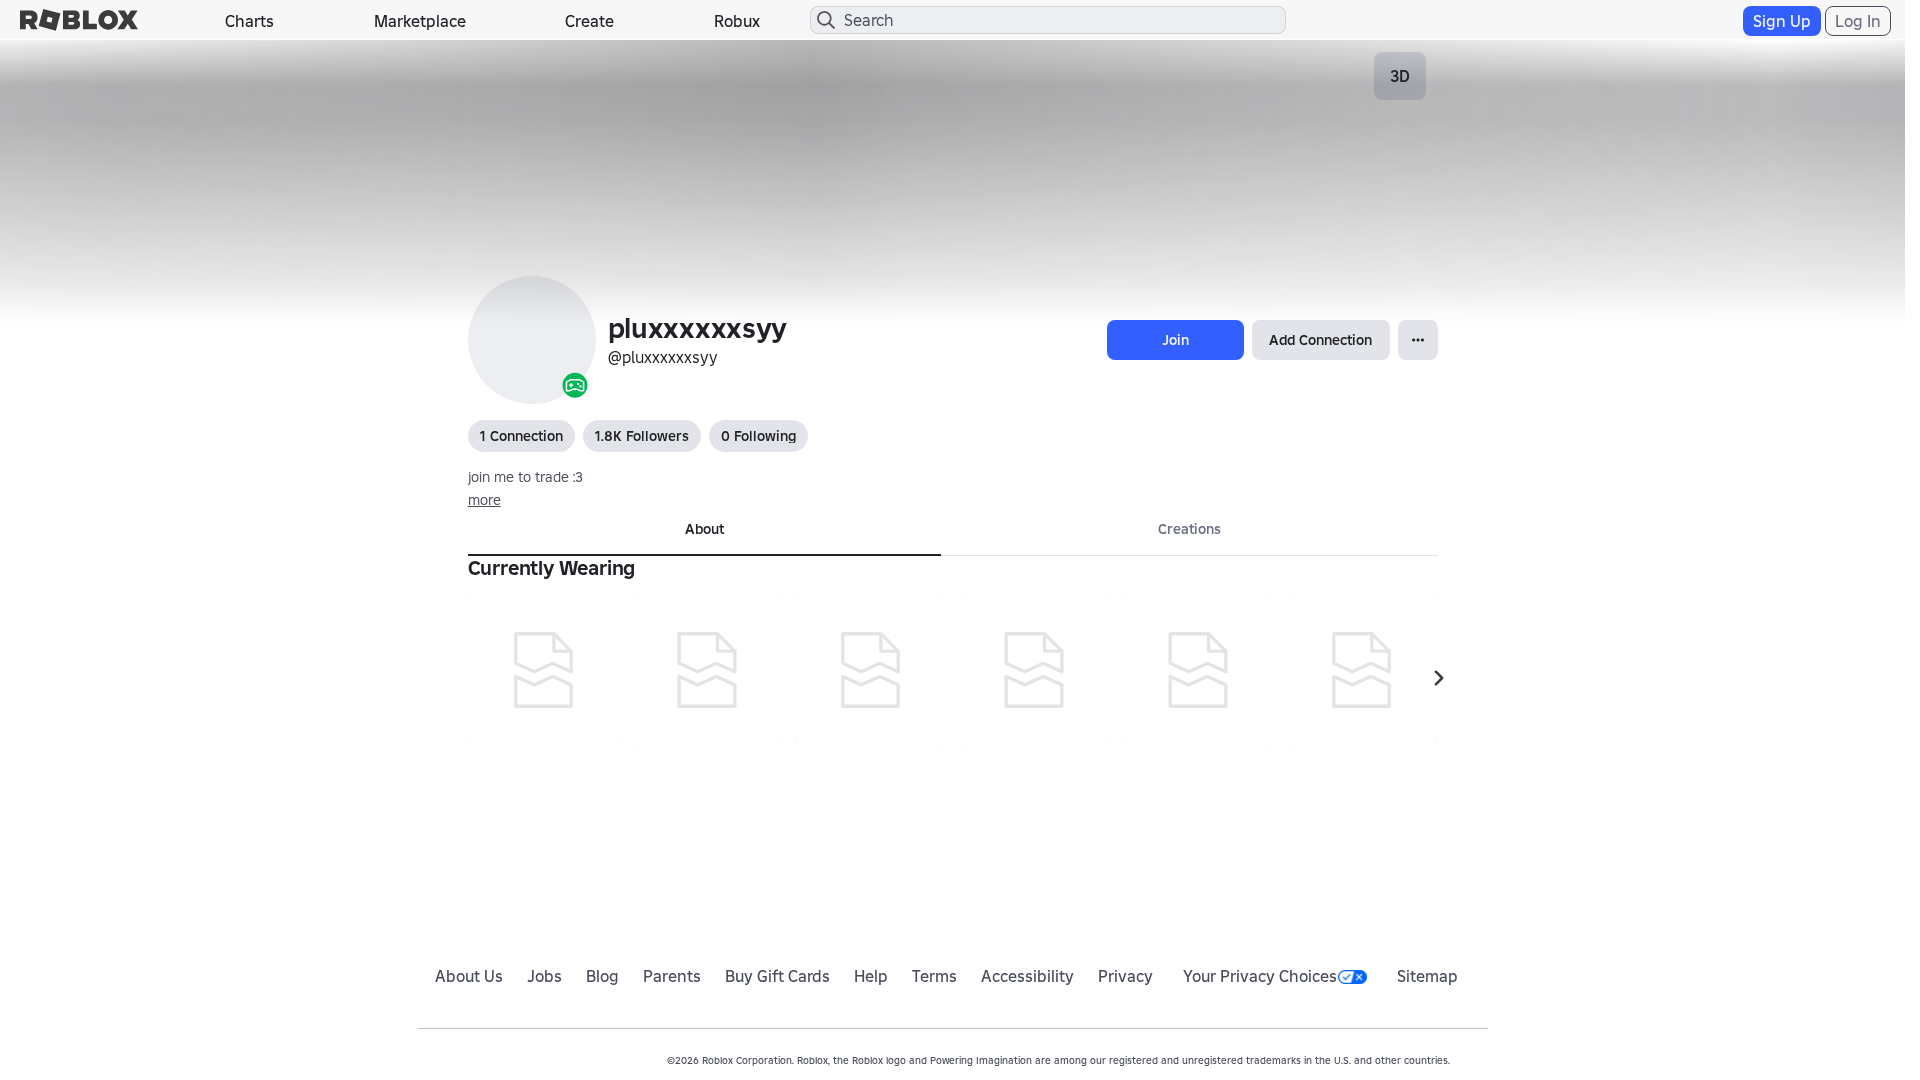This screenshot has width=1920, height=1080.
Task: Open the About Us footer link
Action: click(469, 976)
